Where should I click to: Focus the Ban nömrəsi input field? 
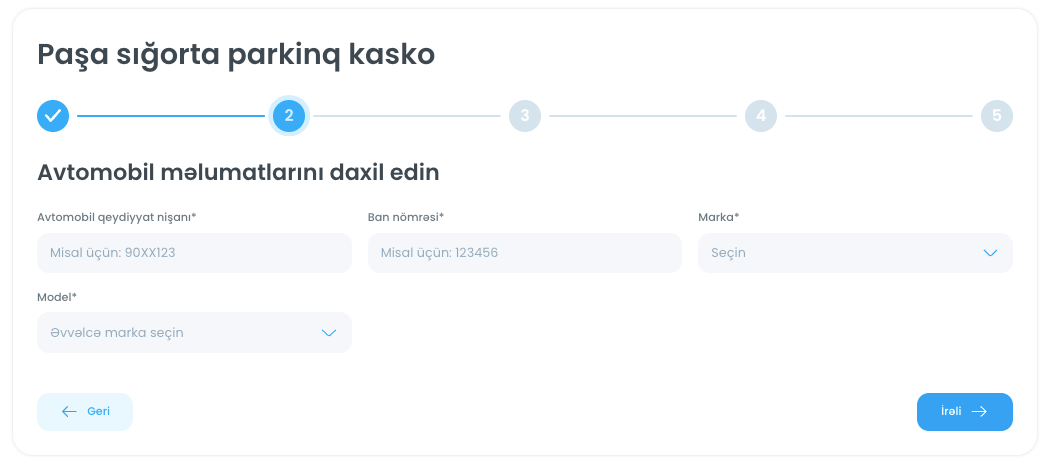(524, 253)
